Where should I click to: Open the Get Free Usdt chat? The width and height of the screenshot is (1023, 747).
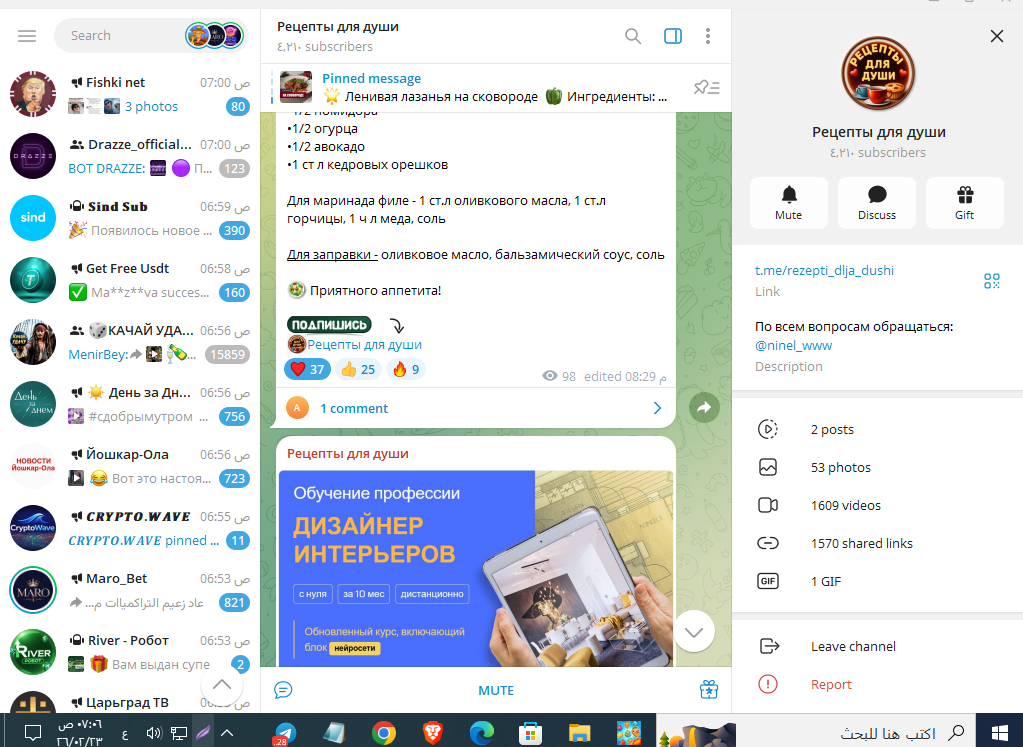point(130,280)
